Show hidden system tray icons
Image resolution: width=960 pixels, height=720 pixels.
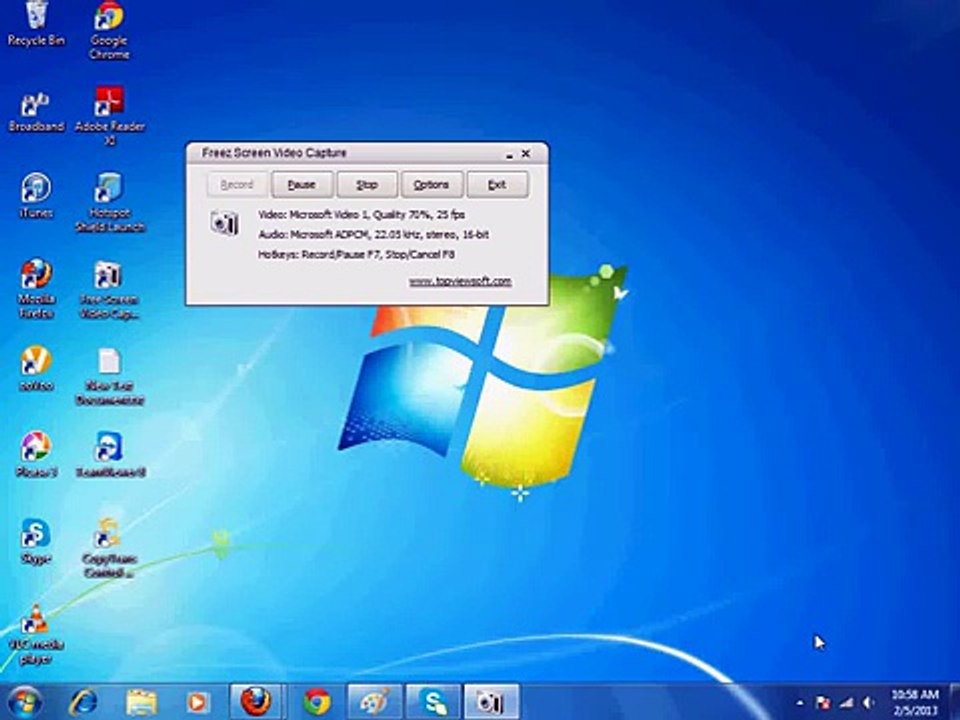800,703
